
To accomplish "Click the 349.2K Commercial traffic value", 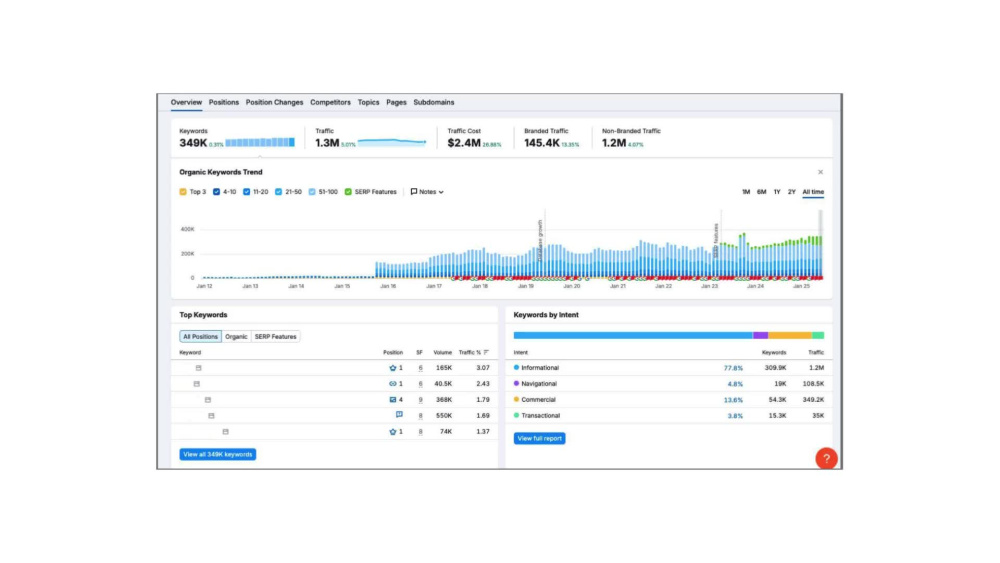I will coord(813,400).
